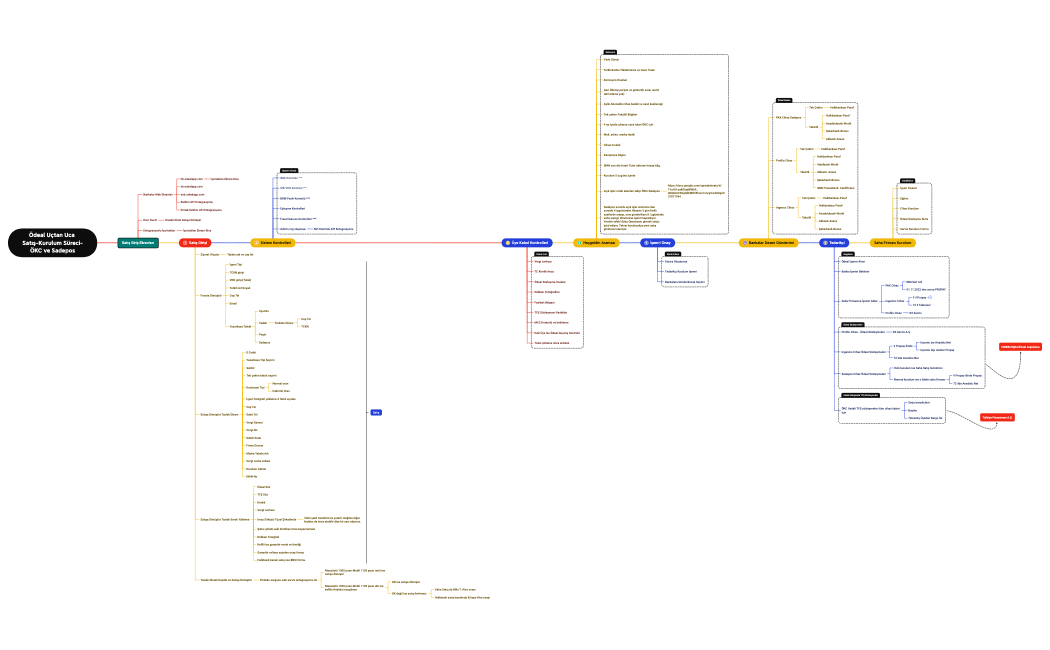1050x650 pixels.
Task: Select the upper red callout node at right
Action: [x=1020, y=347]
